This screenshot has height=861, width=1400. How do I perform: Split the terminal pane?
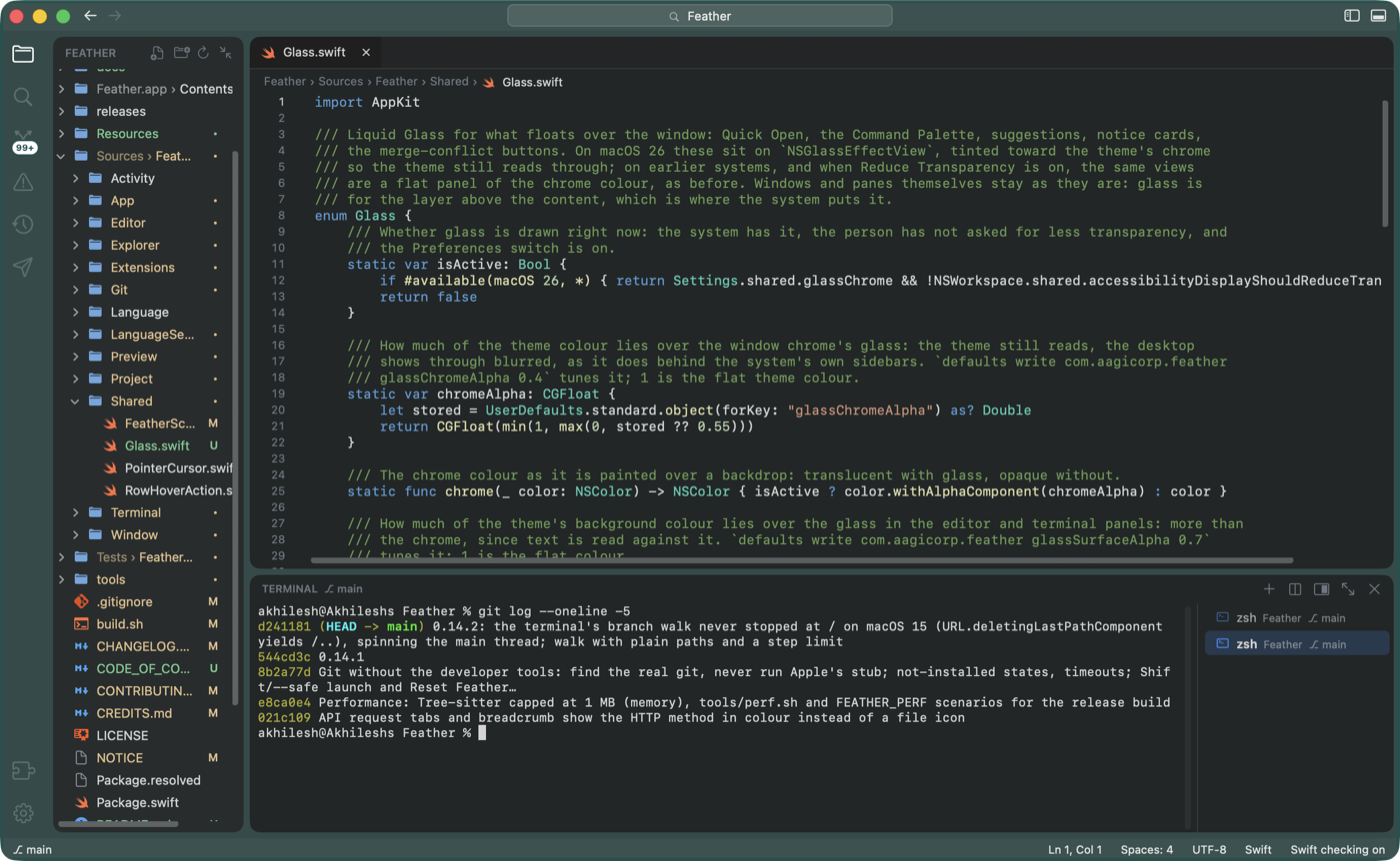(1295, 589)
